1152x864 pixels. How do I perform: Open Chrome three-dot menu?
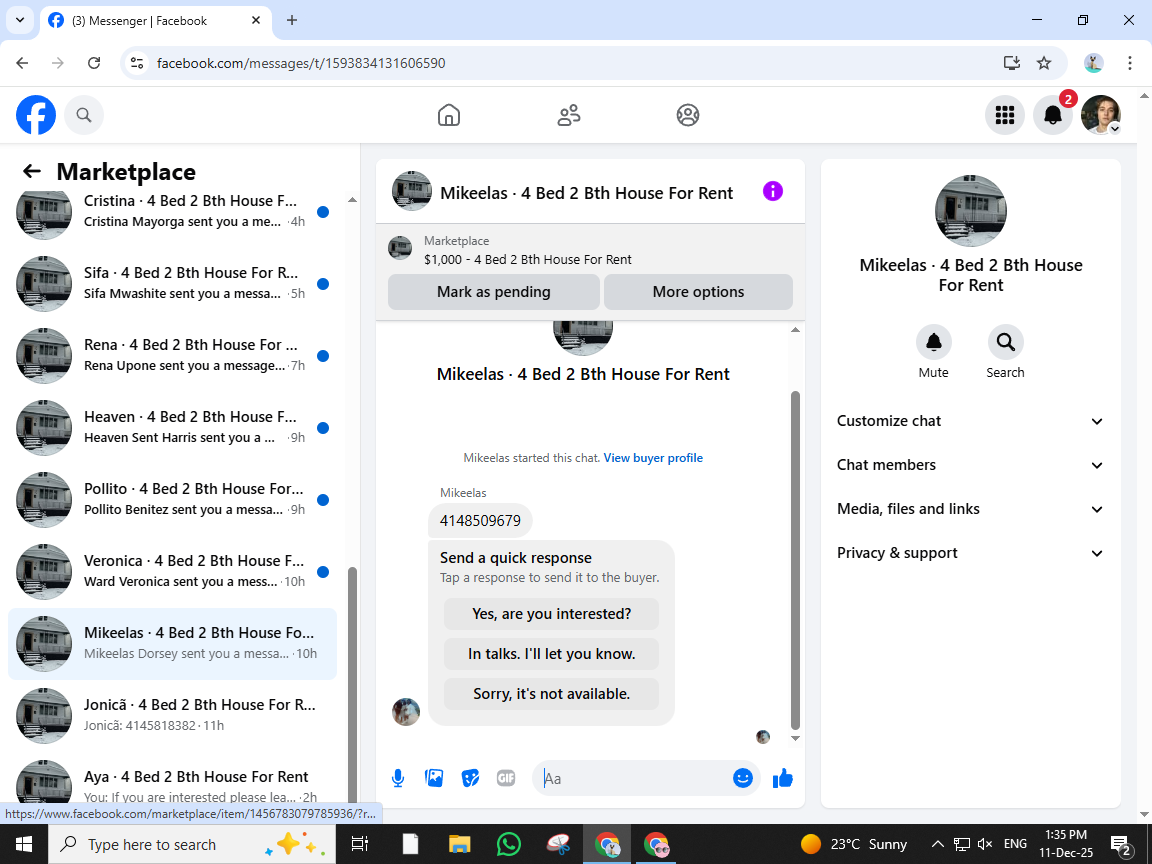click(1130, 63)
